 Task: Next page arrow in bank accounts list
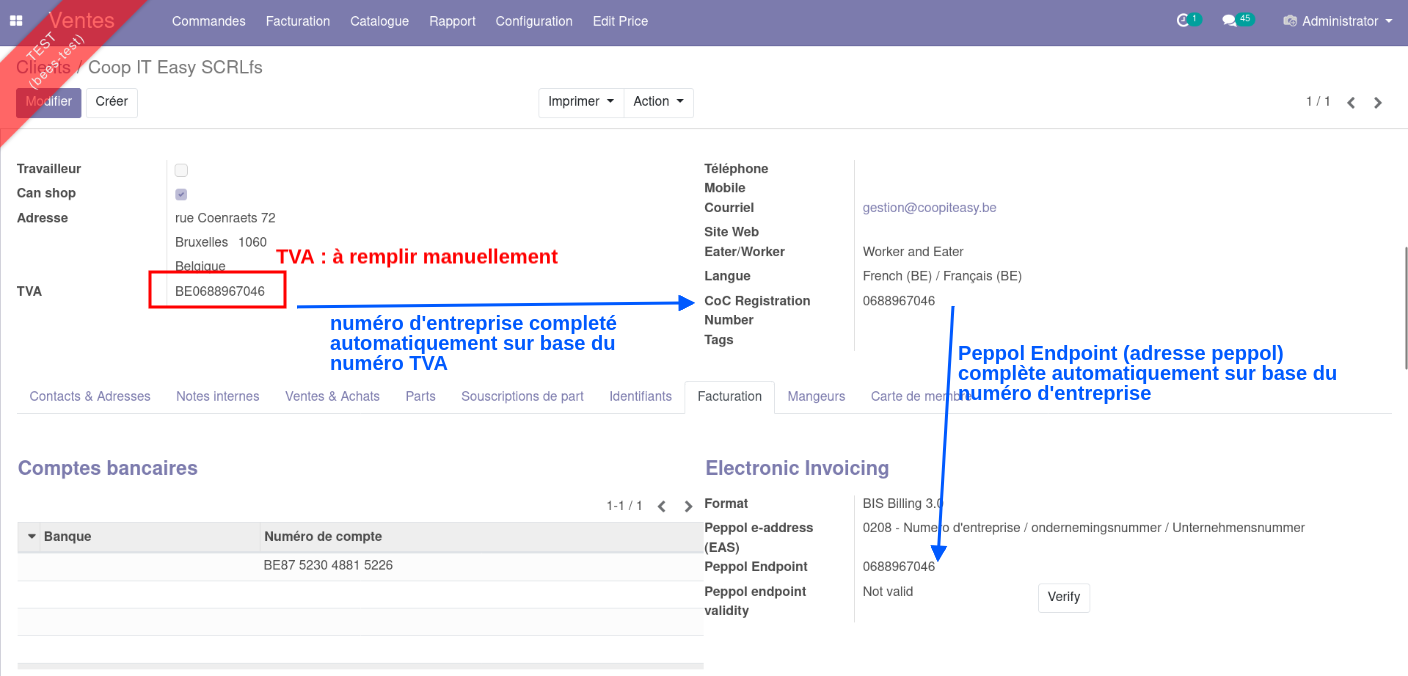pyautogui.click(x=688, y=507)
